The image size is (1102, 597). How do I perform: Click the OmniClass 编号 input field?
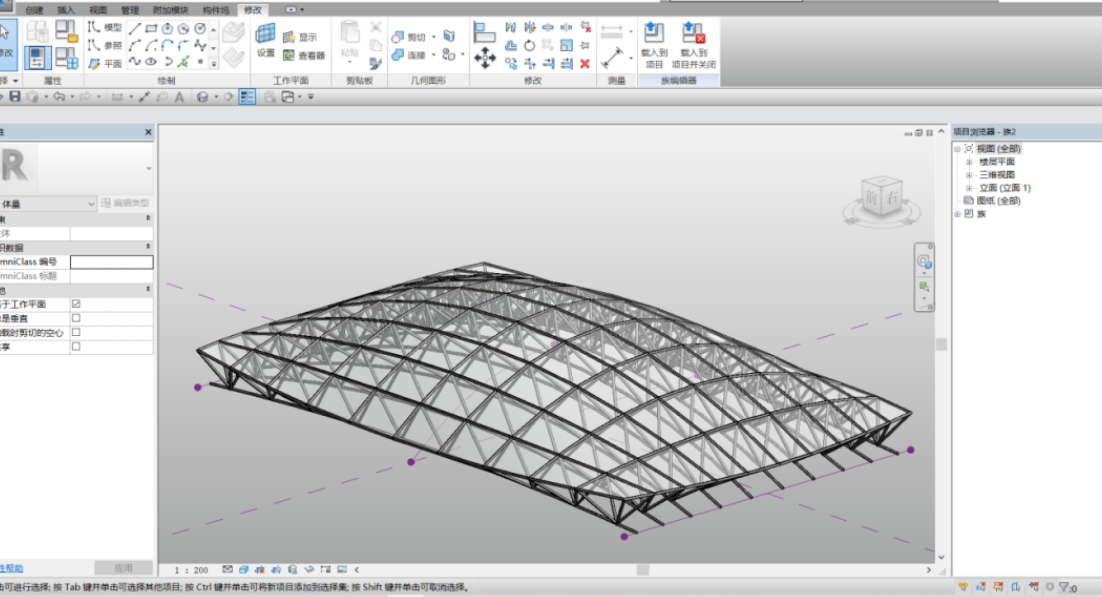112,262
